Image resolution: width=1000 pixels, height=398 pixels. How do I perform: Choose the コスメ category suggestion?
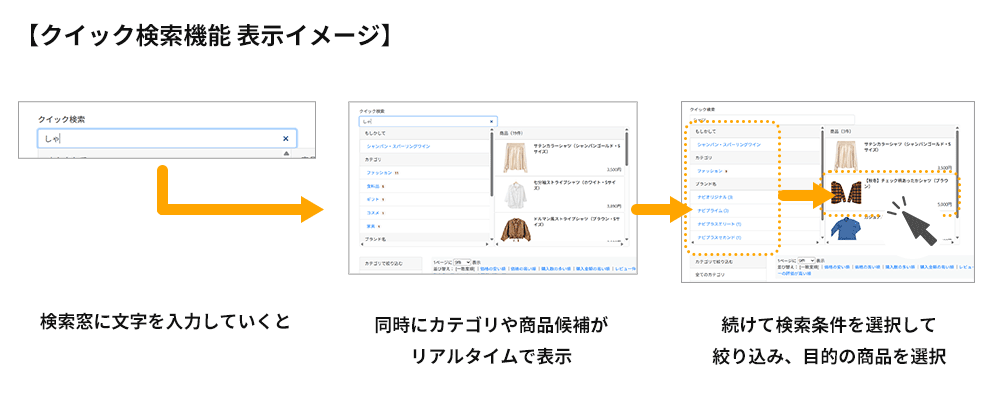tap(371, 213)
